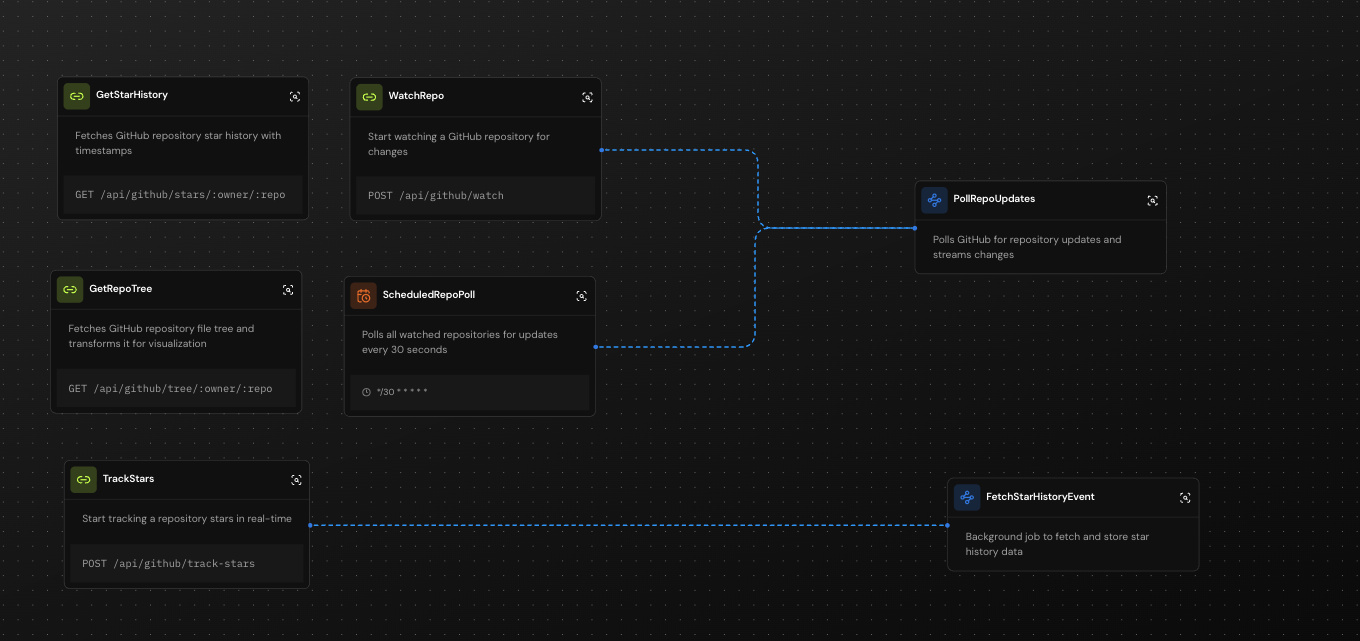Click the green API icon on GetStarHistory node

[77, 96]
